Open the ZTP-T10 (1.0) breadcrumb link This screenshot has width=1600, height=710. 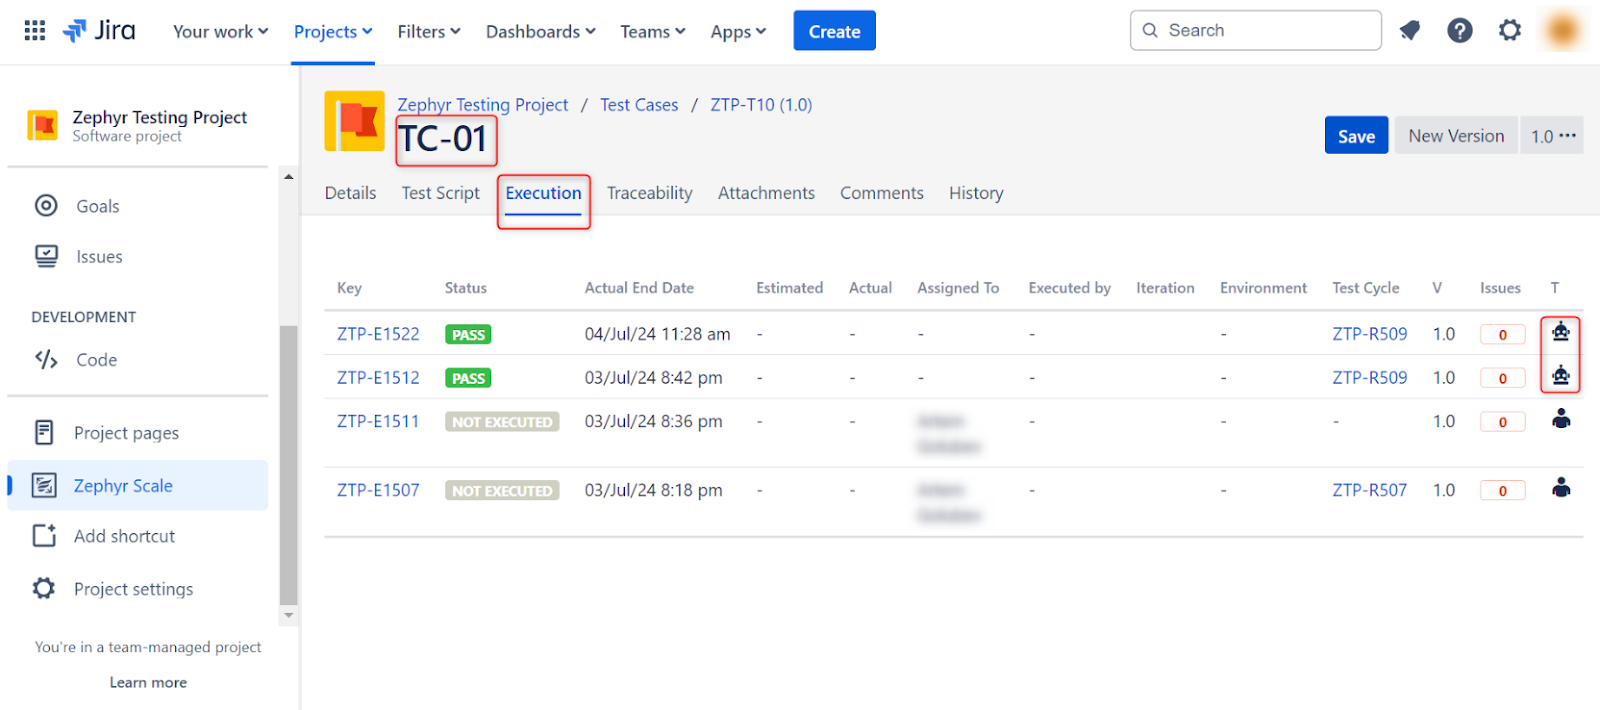pyautogui.click(x=761, y=104)
